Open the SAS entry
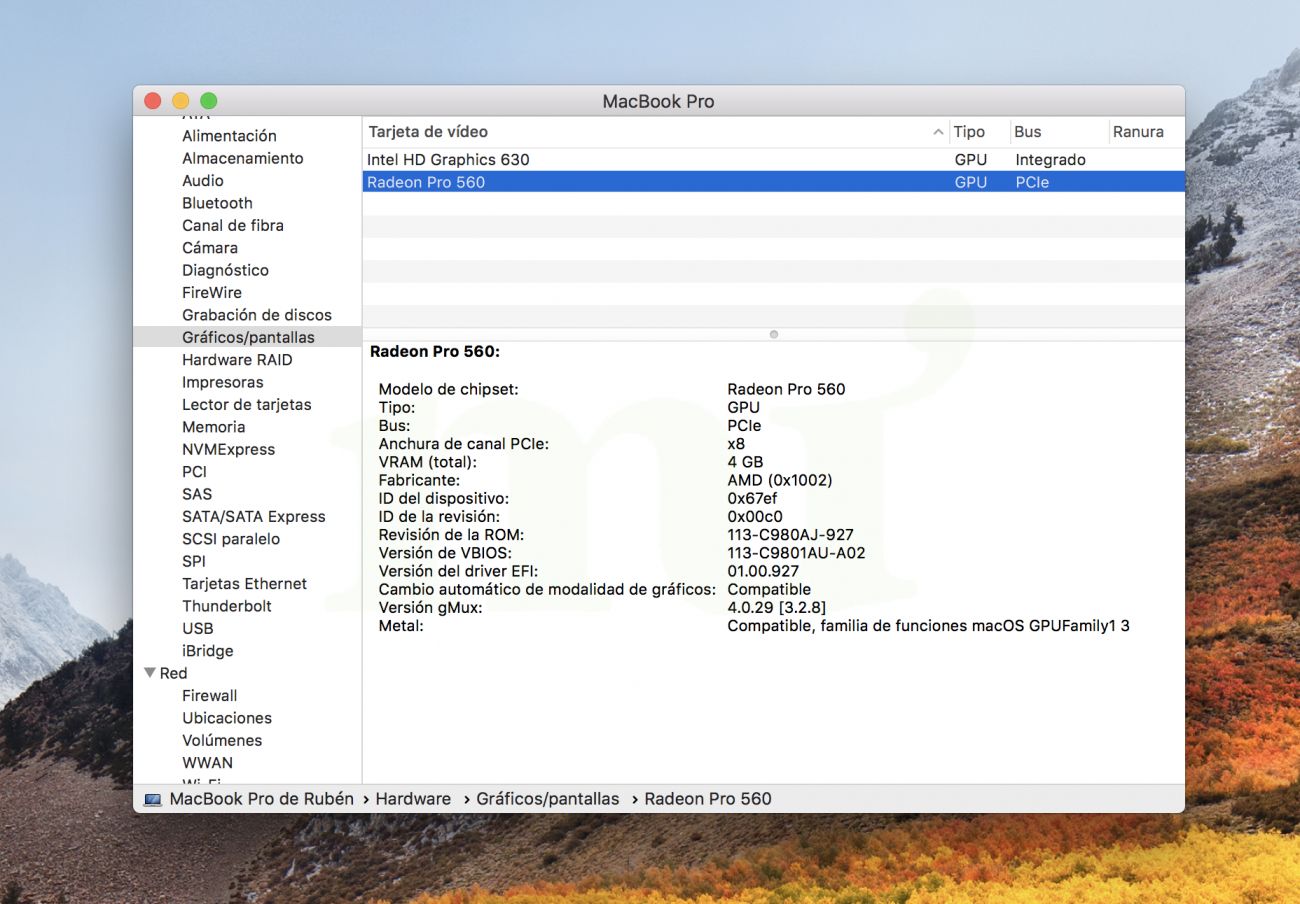The image size is (1300, 904). point(197,494)
